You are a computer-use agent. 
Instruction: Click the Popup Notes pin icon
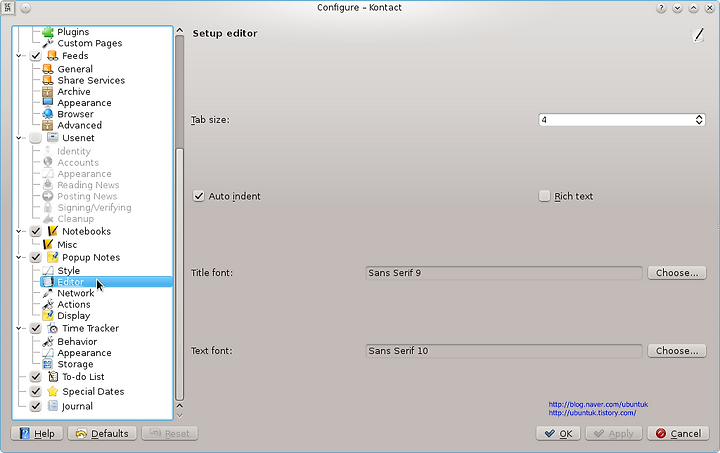(53, 257)
